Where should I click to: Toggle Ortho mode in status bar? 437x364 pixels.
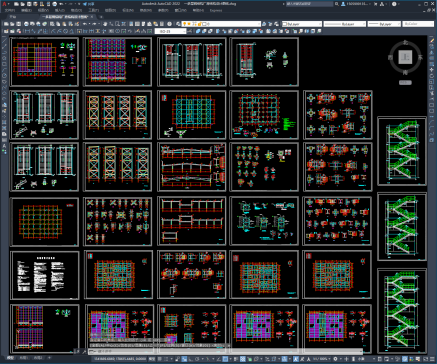tap(191, 359)
